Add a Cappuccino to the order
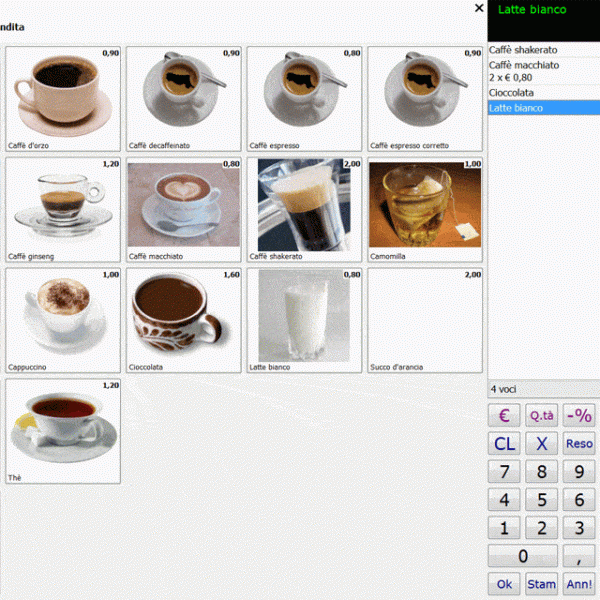The width and height of the screenshot is (600, 600). tap(63, 320)
